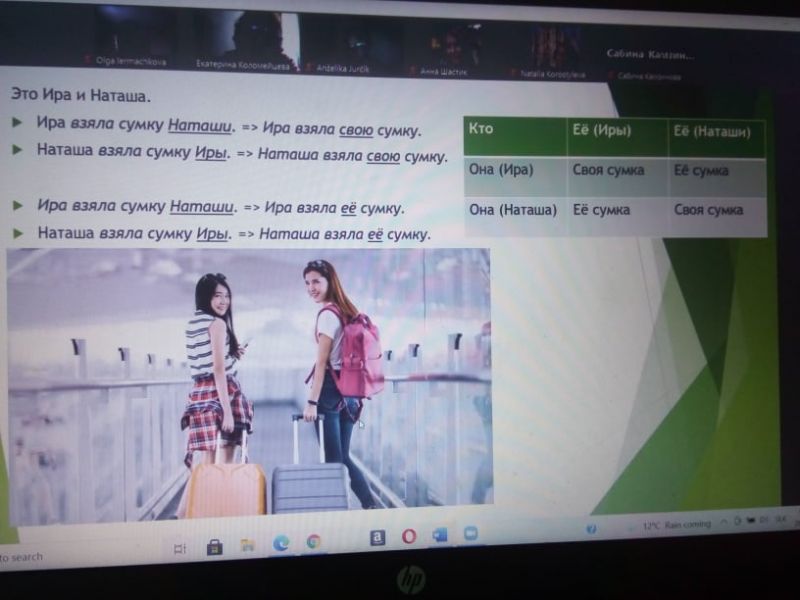The height and width of the screenshot is (600, 800).
Task: Switch to Microsoft Word in taskbar
Action: click(440, 535)
